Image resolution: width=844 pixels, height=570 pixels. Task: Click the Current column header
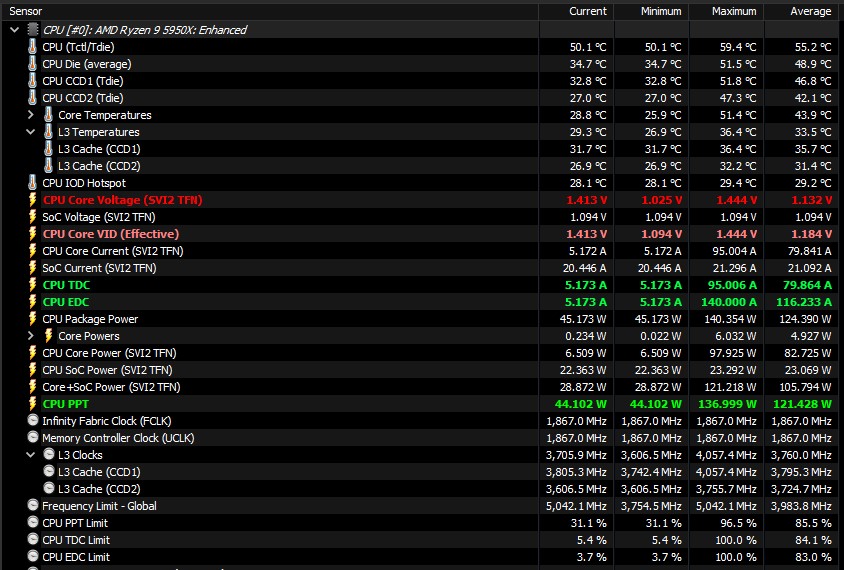[x=576, y=11]
